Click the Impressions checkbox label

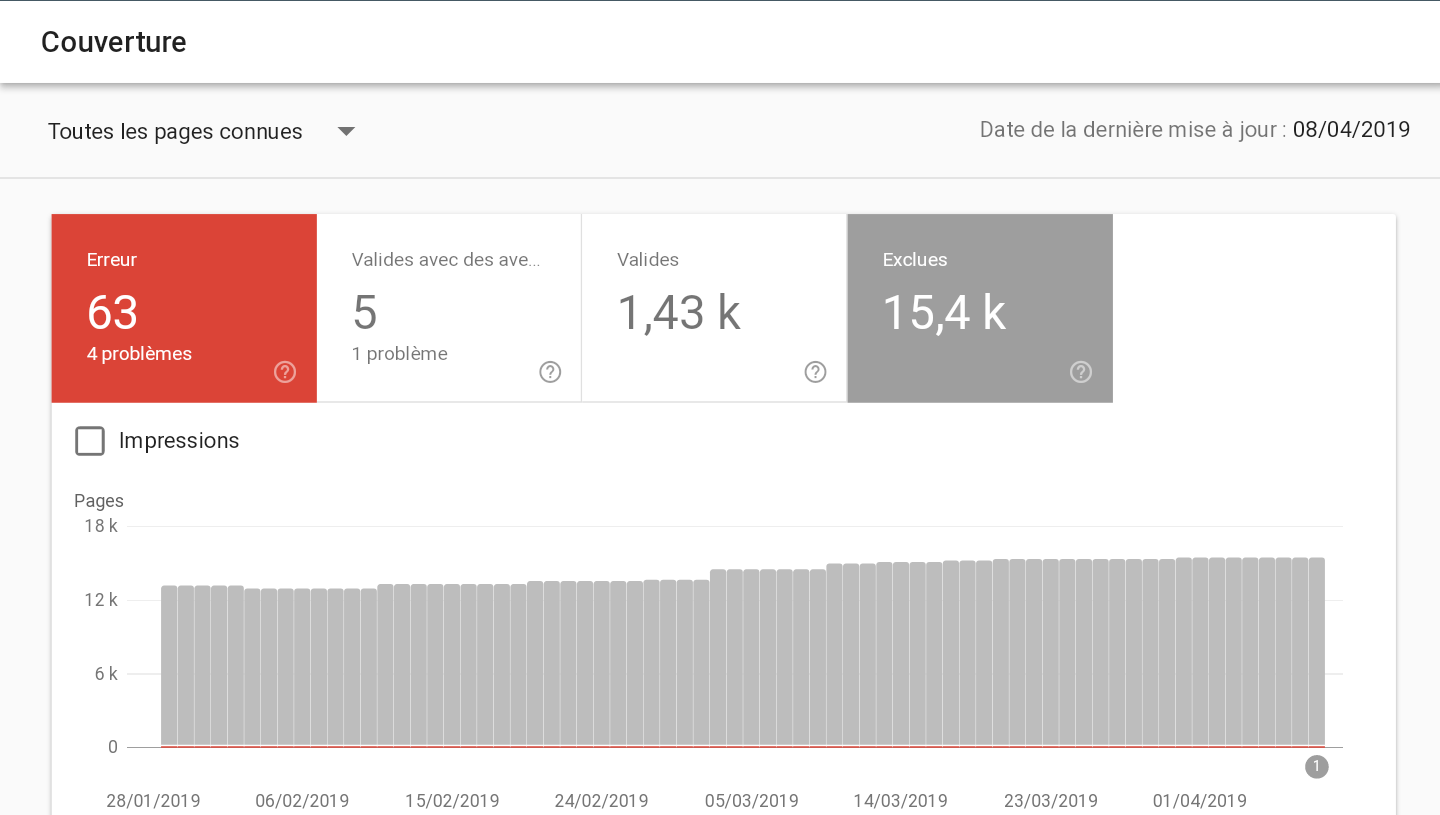coord(179,441)
